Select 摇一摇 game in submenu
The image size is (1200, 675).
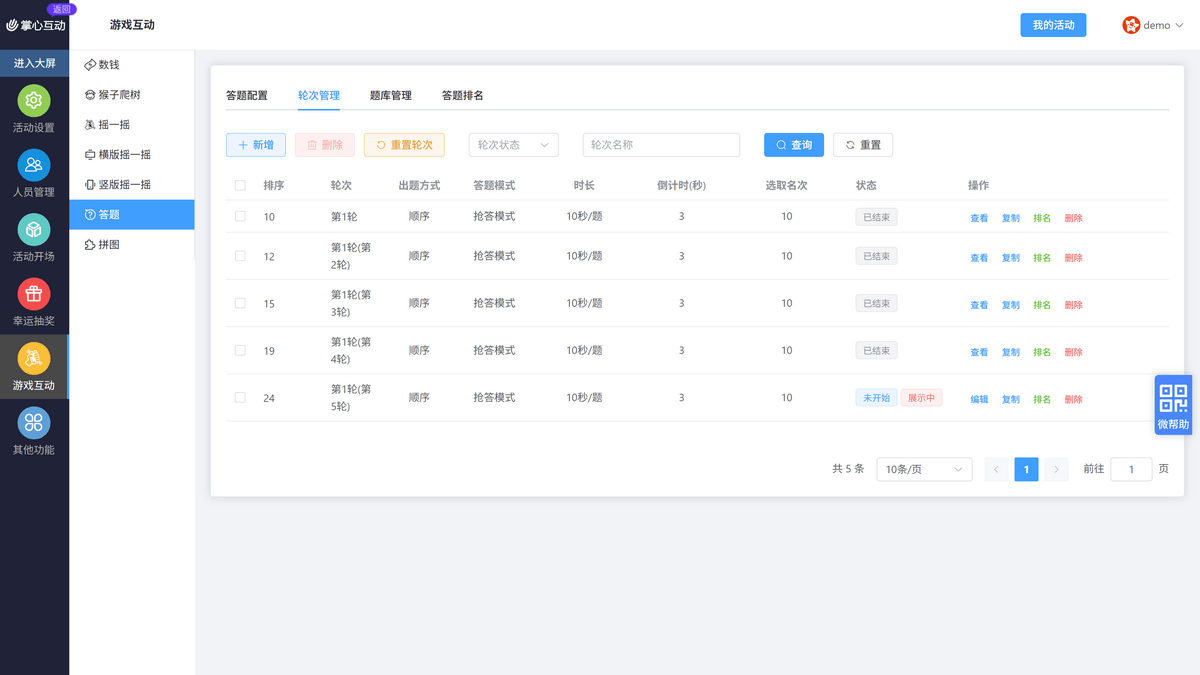(132, 124)
